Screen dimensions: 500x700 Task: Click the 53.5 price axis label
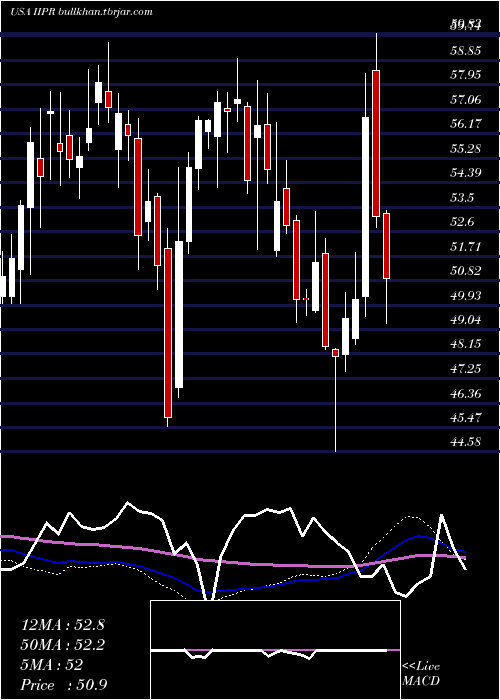tap(462, 197)
